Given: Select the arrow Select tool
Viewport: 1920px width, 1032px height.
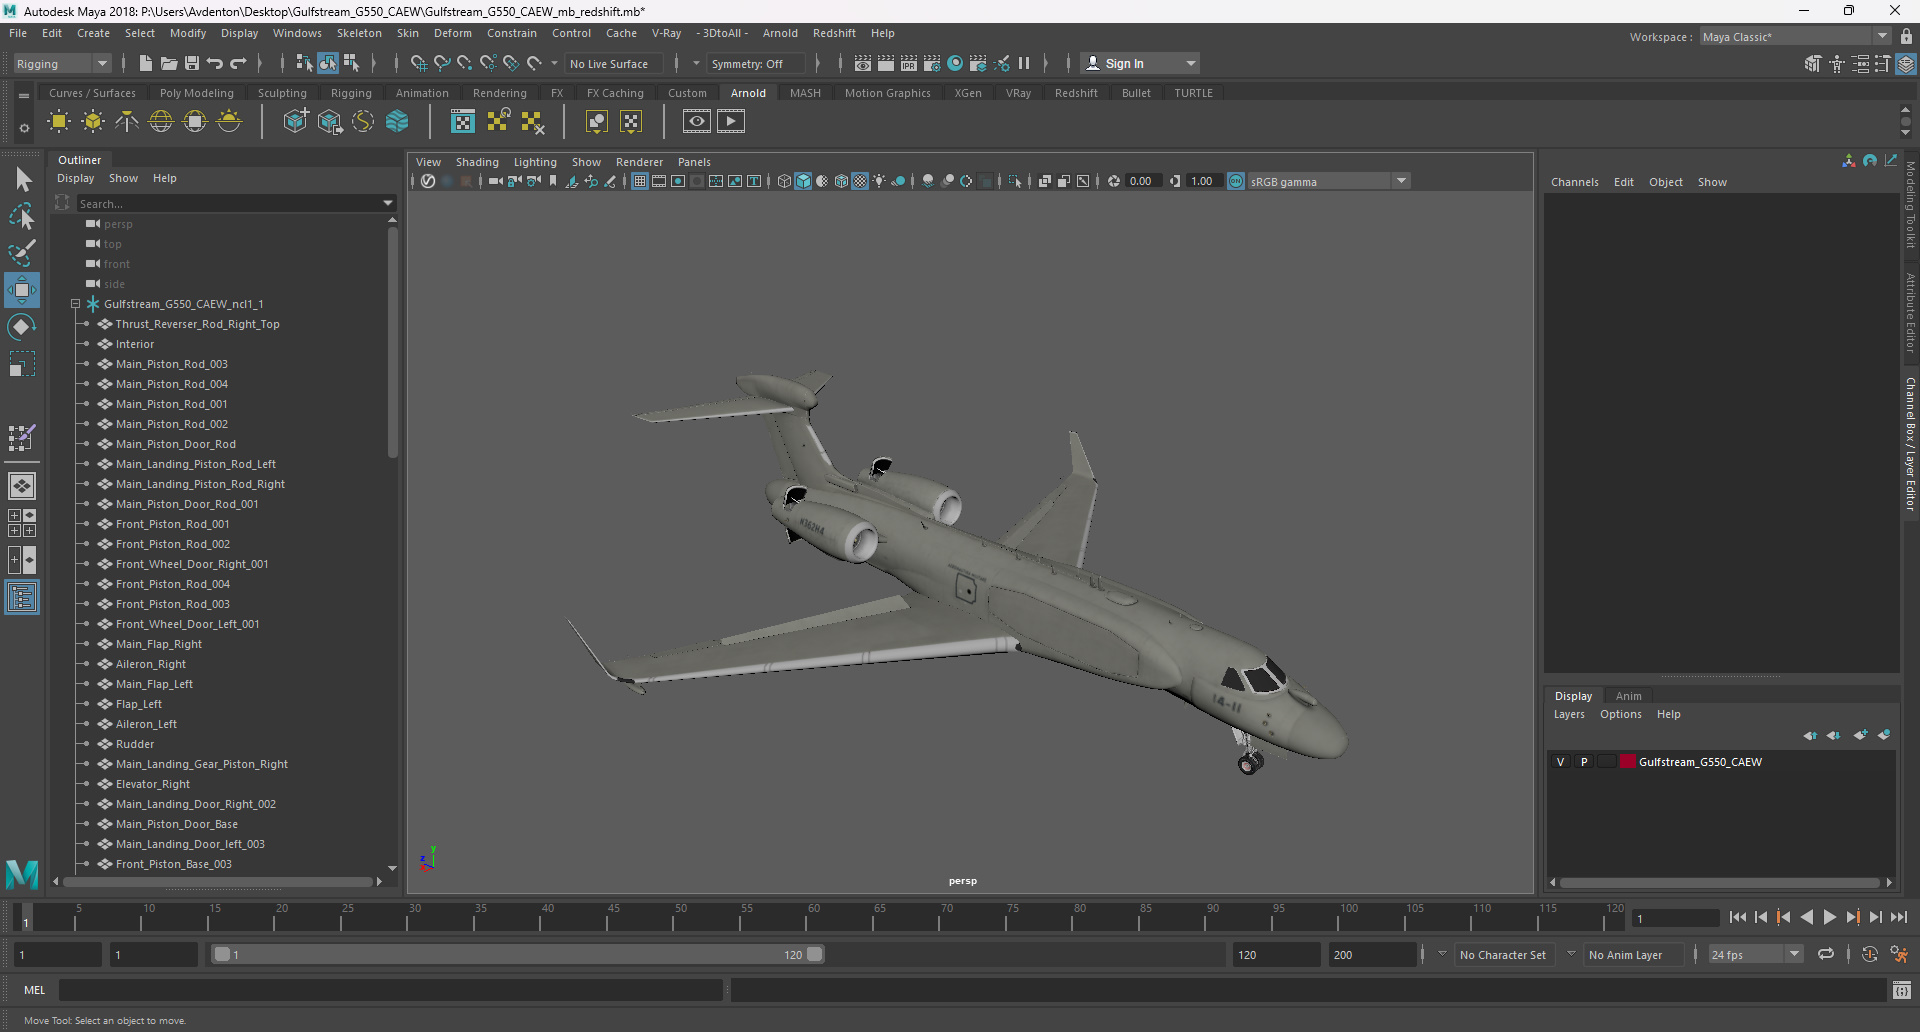Looking at the screenshot, I should point(22,179).
